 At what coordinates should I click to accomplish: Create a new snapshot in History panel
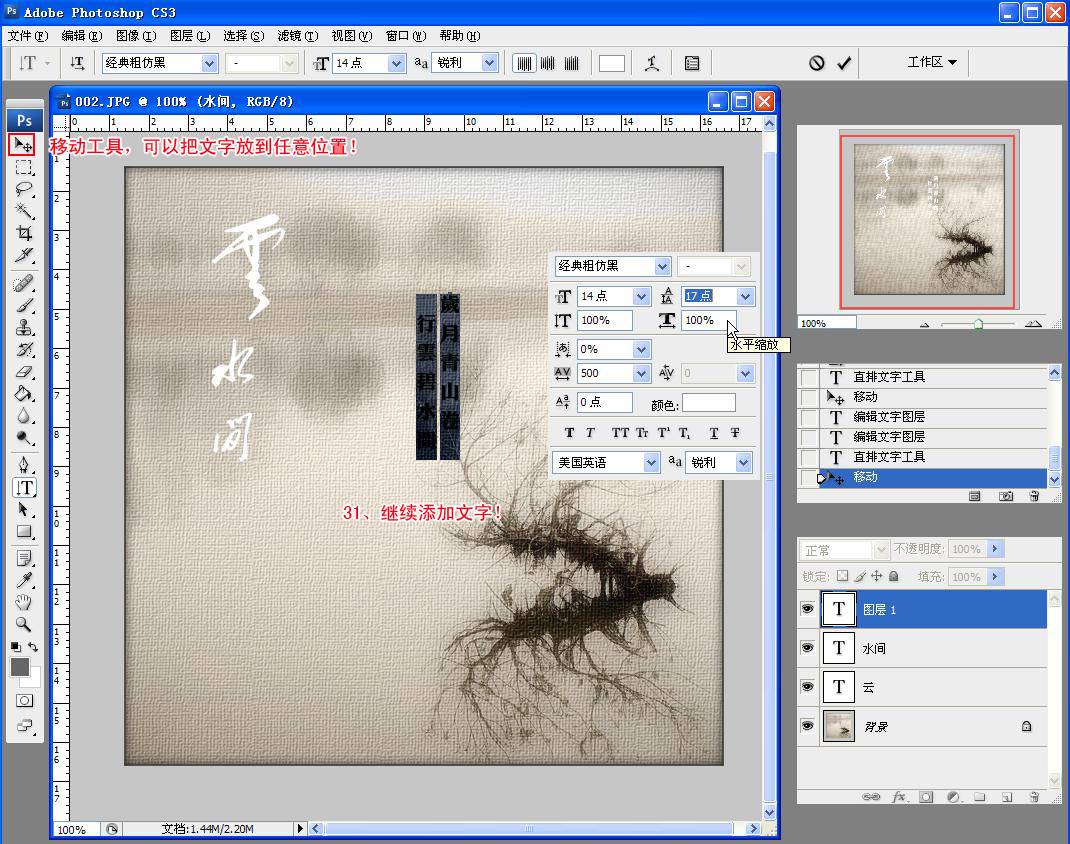[x=1005, y=496]
